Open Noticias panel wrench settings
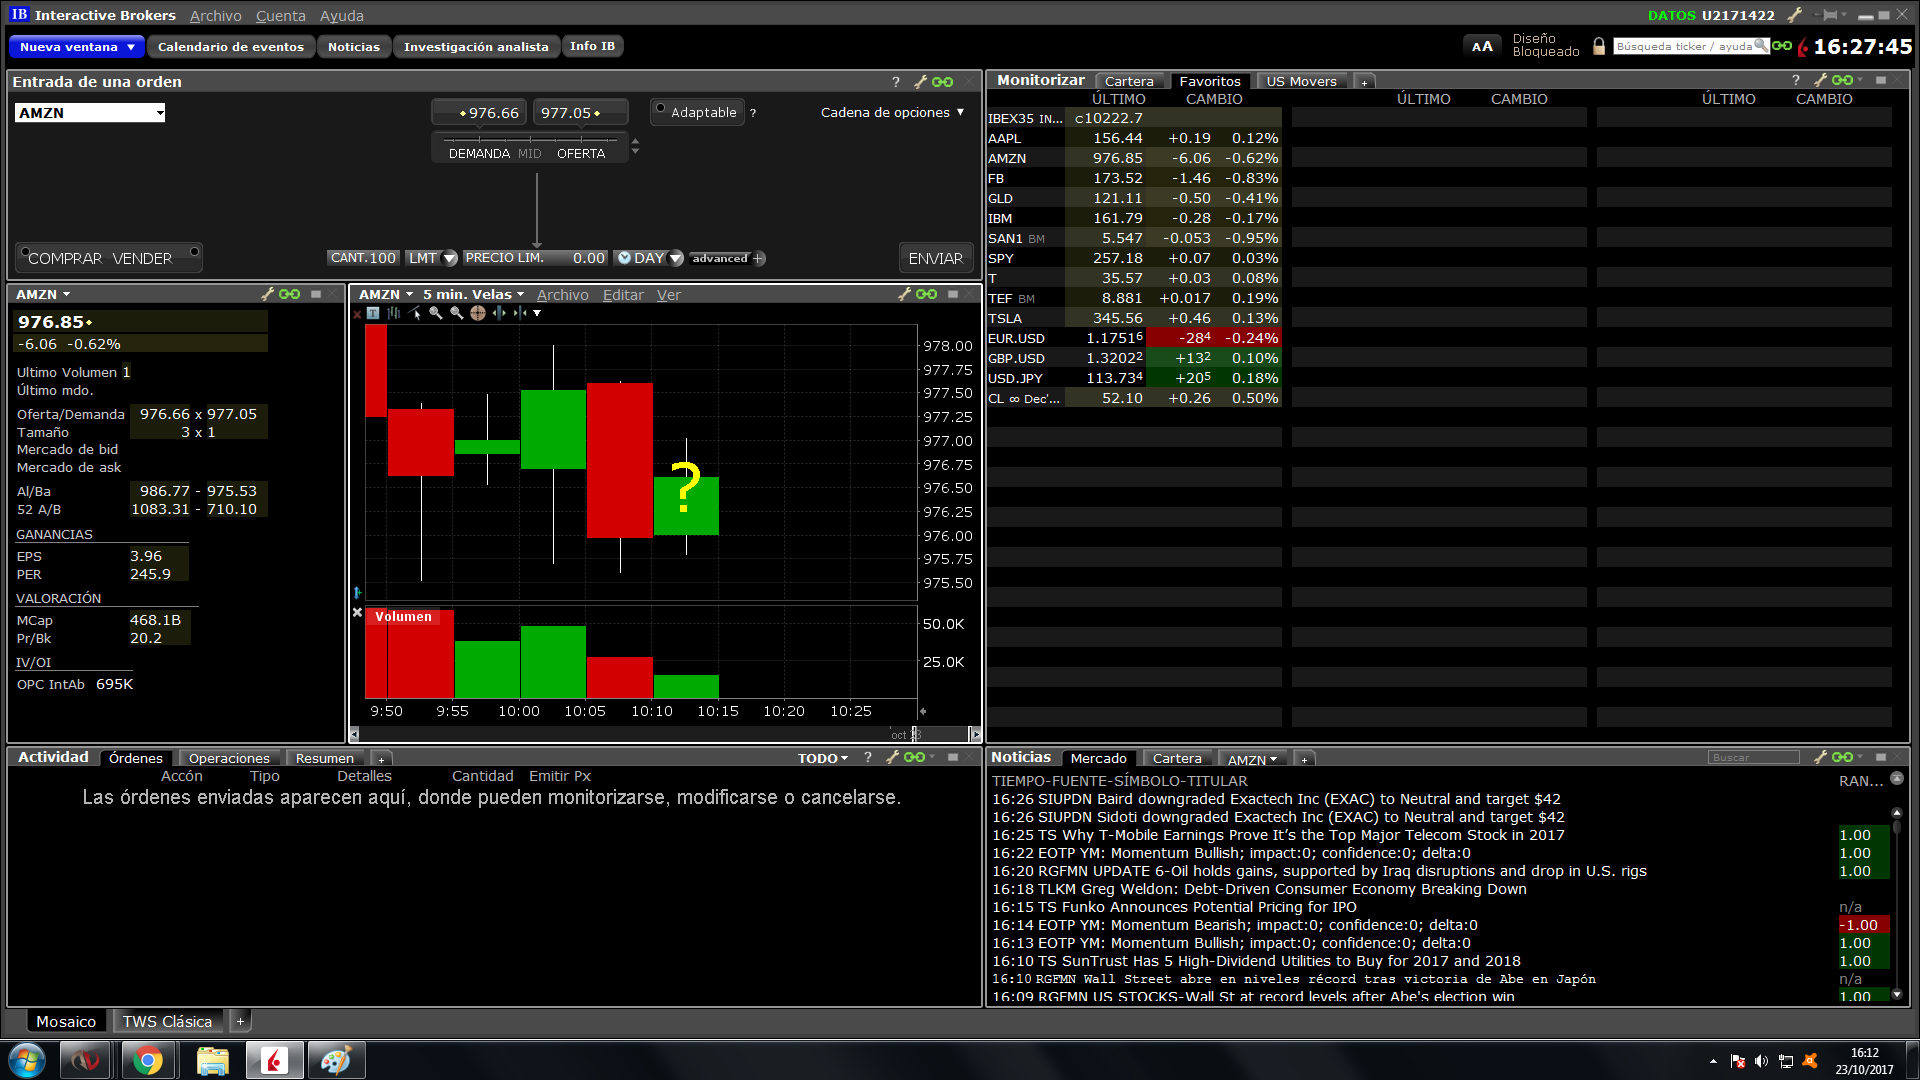The width and height of the screenshot is (1920, 1080). [x=1821, y=757]
